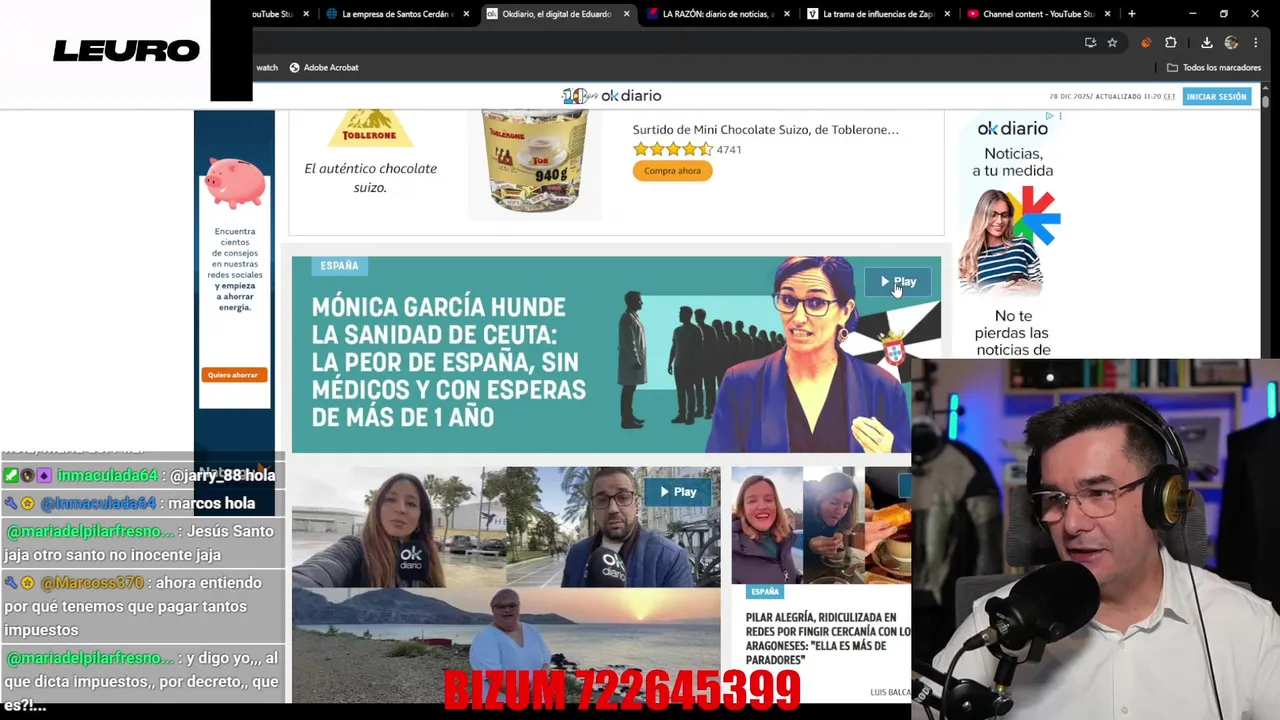Click the ESPAÑA tag above Pilar Alegría article

[x=765, y=592]
